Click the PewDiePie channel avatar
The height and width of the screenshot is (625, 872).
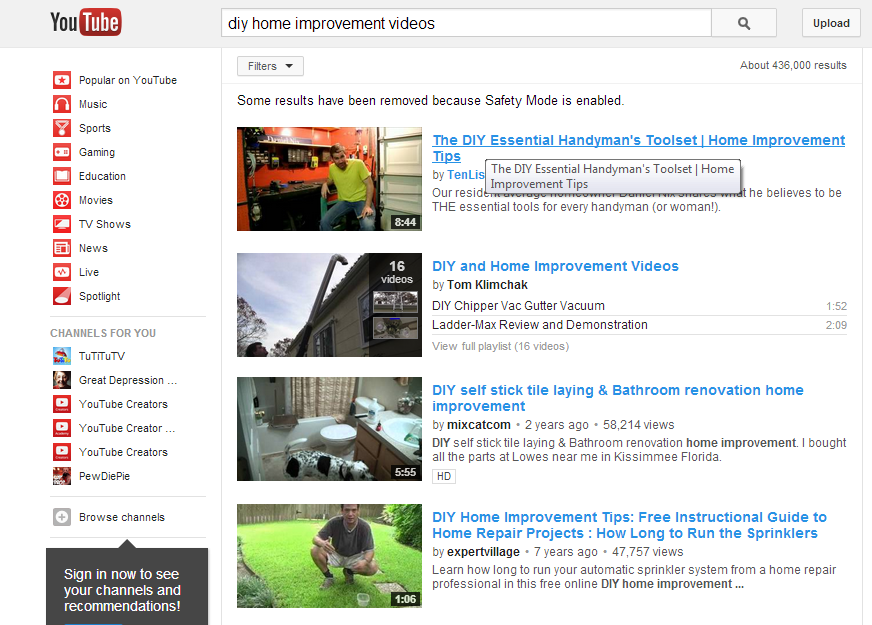(62, 476)
